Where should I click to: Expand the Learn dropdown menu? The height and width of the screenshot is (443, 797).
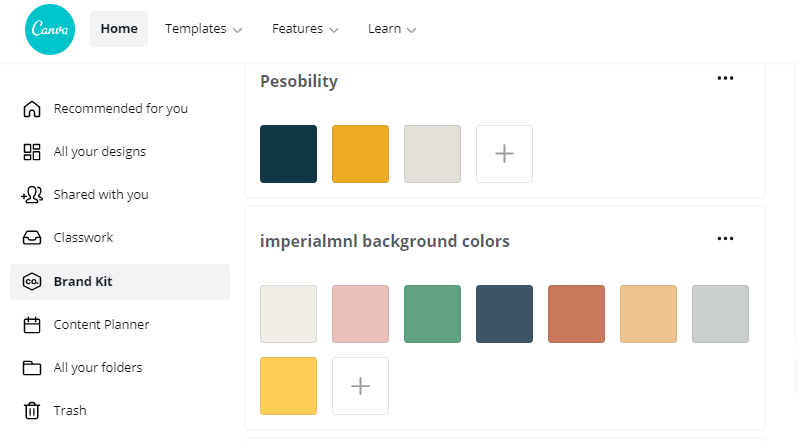[392, 29]
